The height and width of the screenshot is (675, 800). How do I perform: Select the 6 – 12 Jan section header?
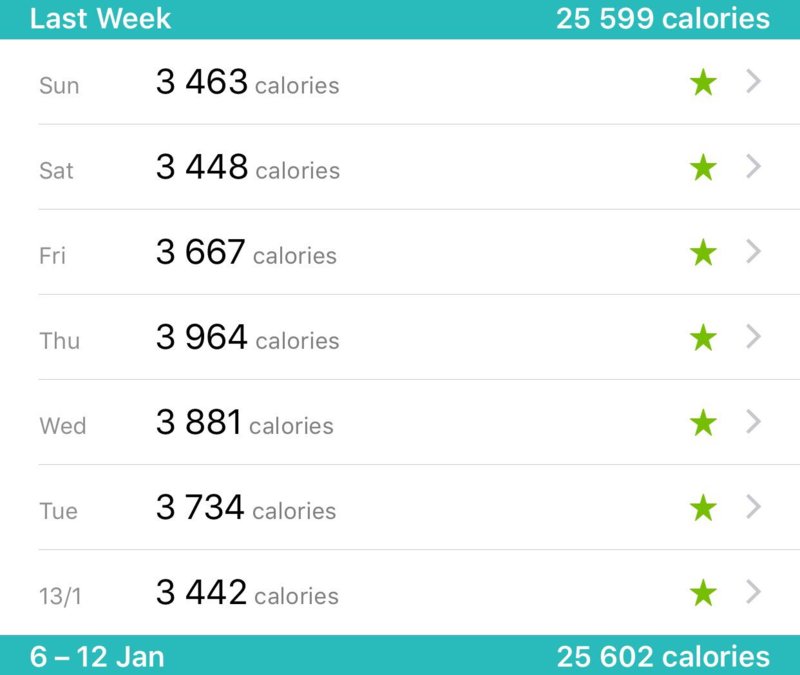click(x=400, y=655)
